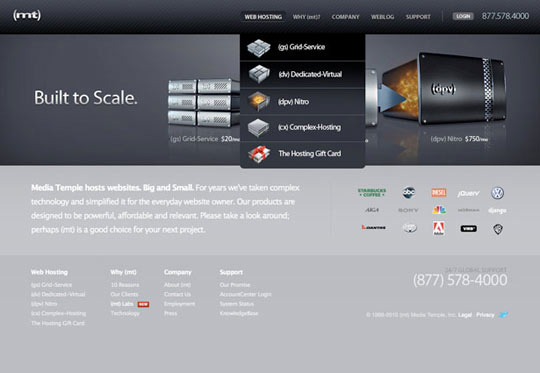Open the WHY (mt)? navigation menu

tap(306, 17)
